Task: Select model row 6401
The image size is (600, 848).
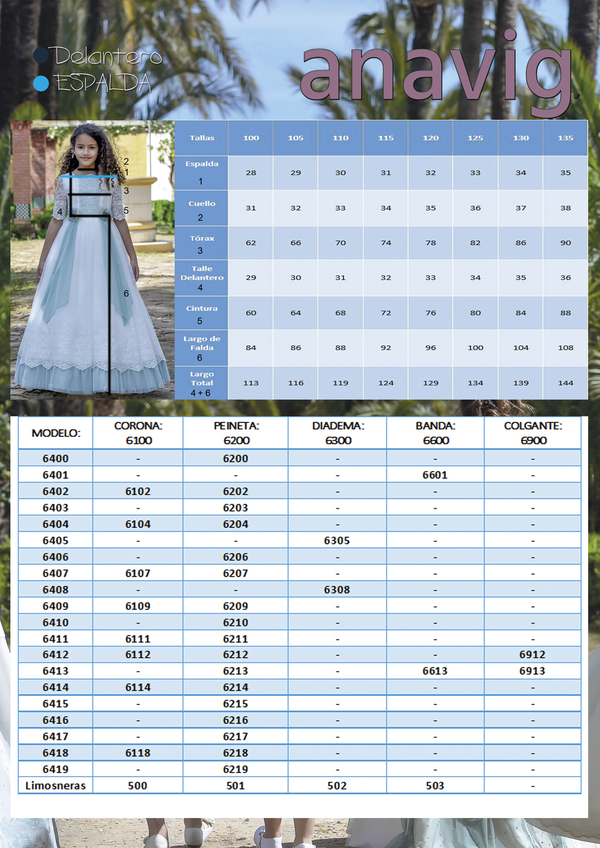Action: 300,475
